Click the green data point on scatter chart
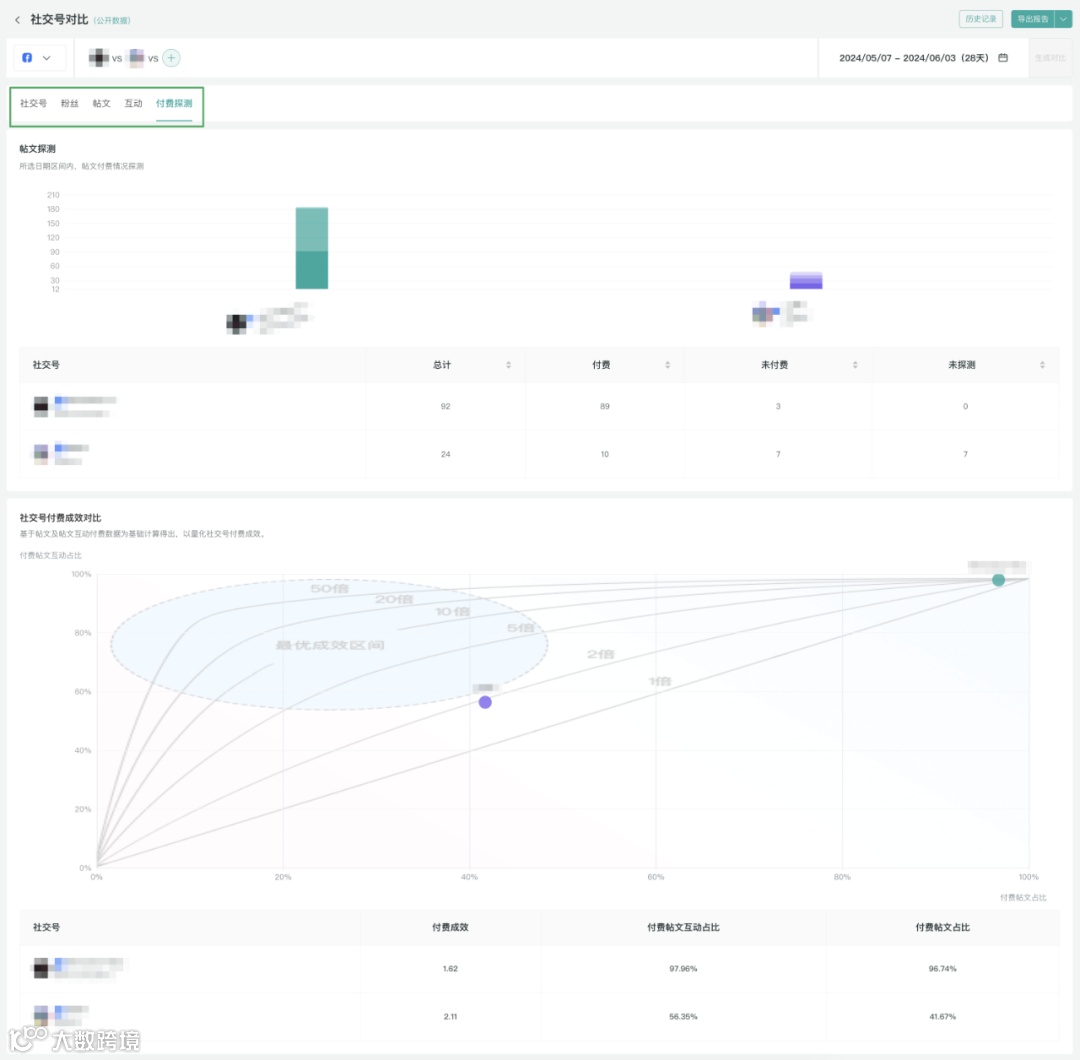Screen dimensions: 1080x1060 [998, 580]
